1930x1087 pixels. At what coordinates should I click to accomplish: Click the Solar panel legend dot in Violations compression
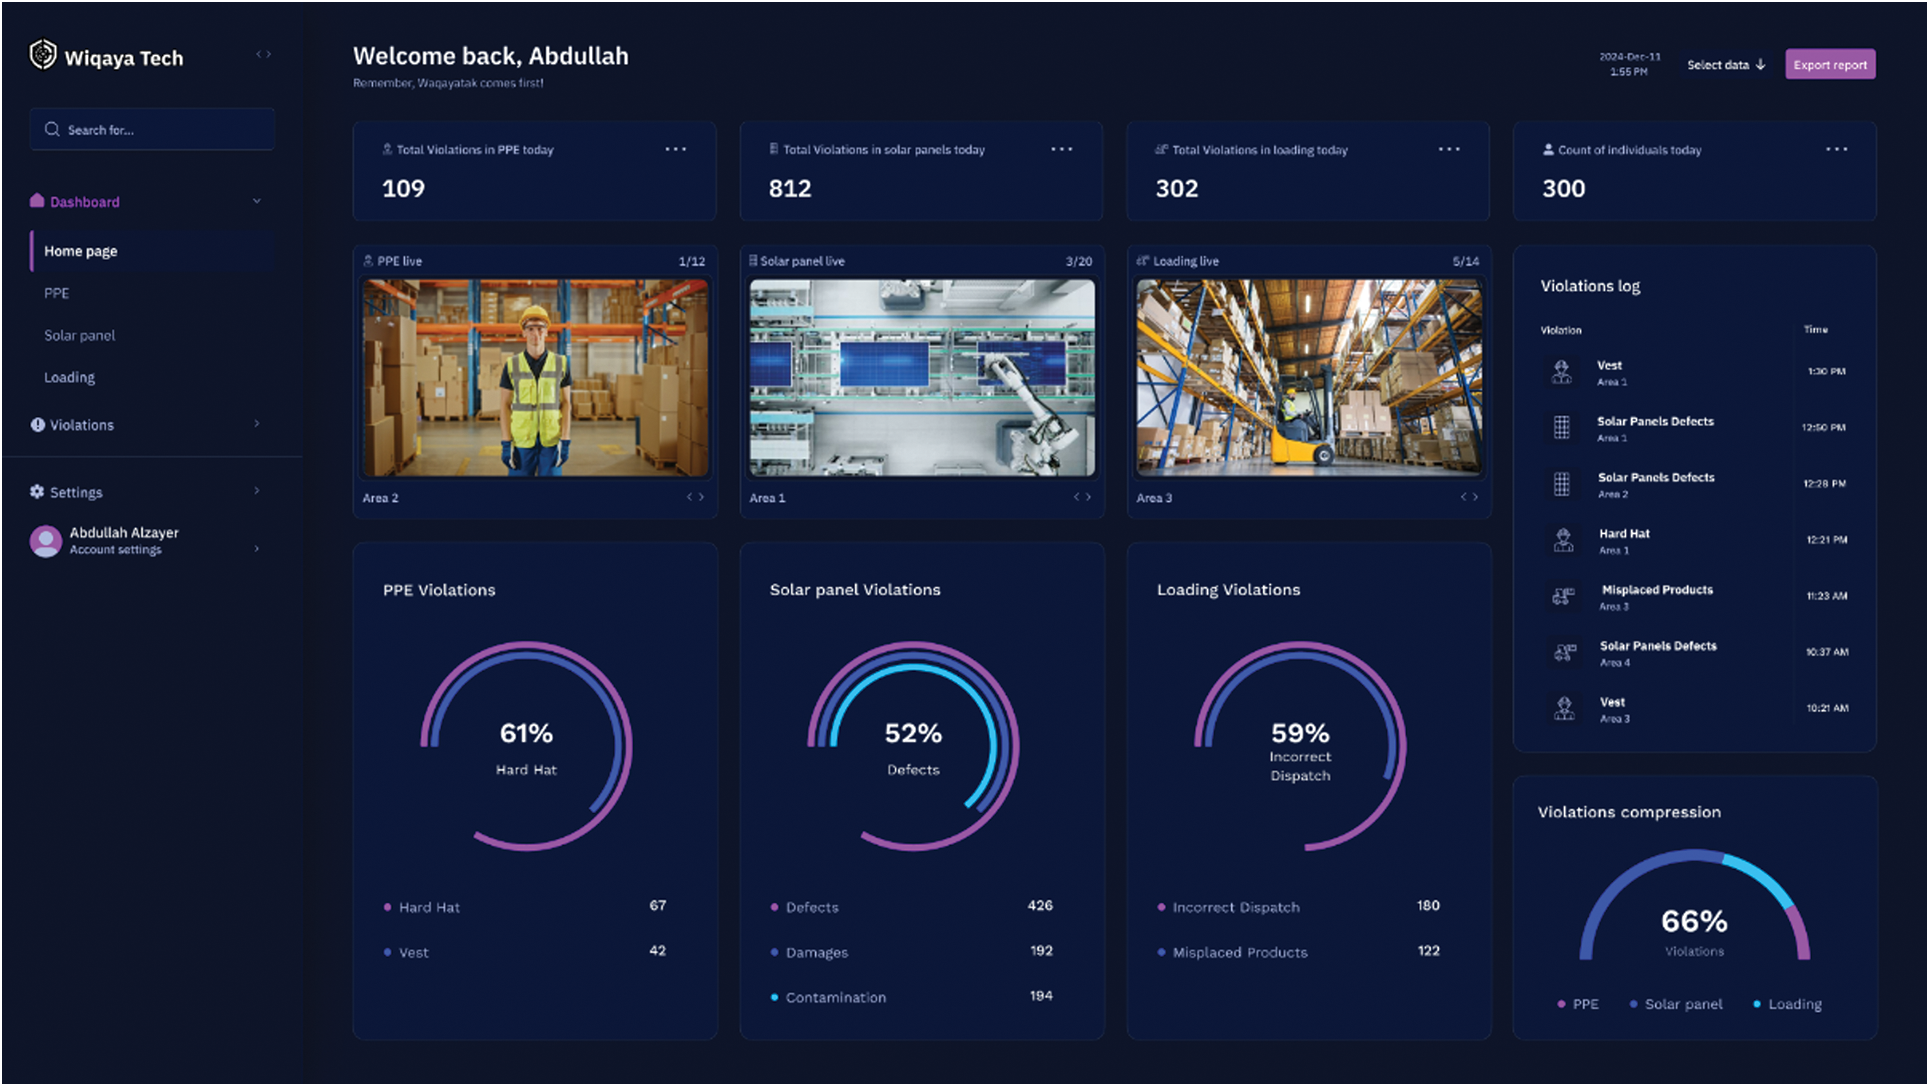coord(1634,1004)
